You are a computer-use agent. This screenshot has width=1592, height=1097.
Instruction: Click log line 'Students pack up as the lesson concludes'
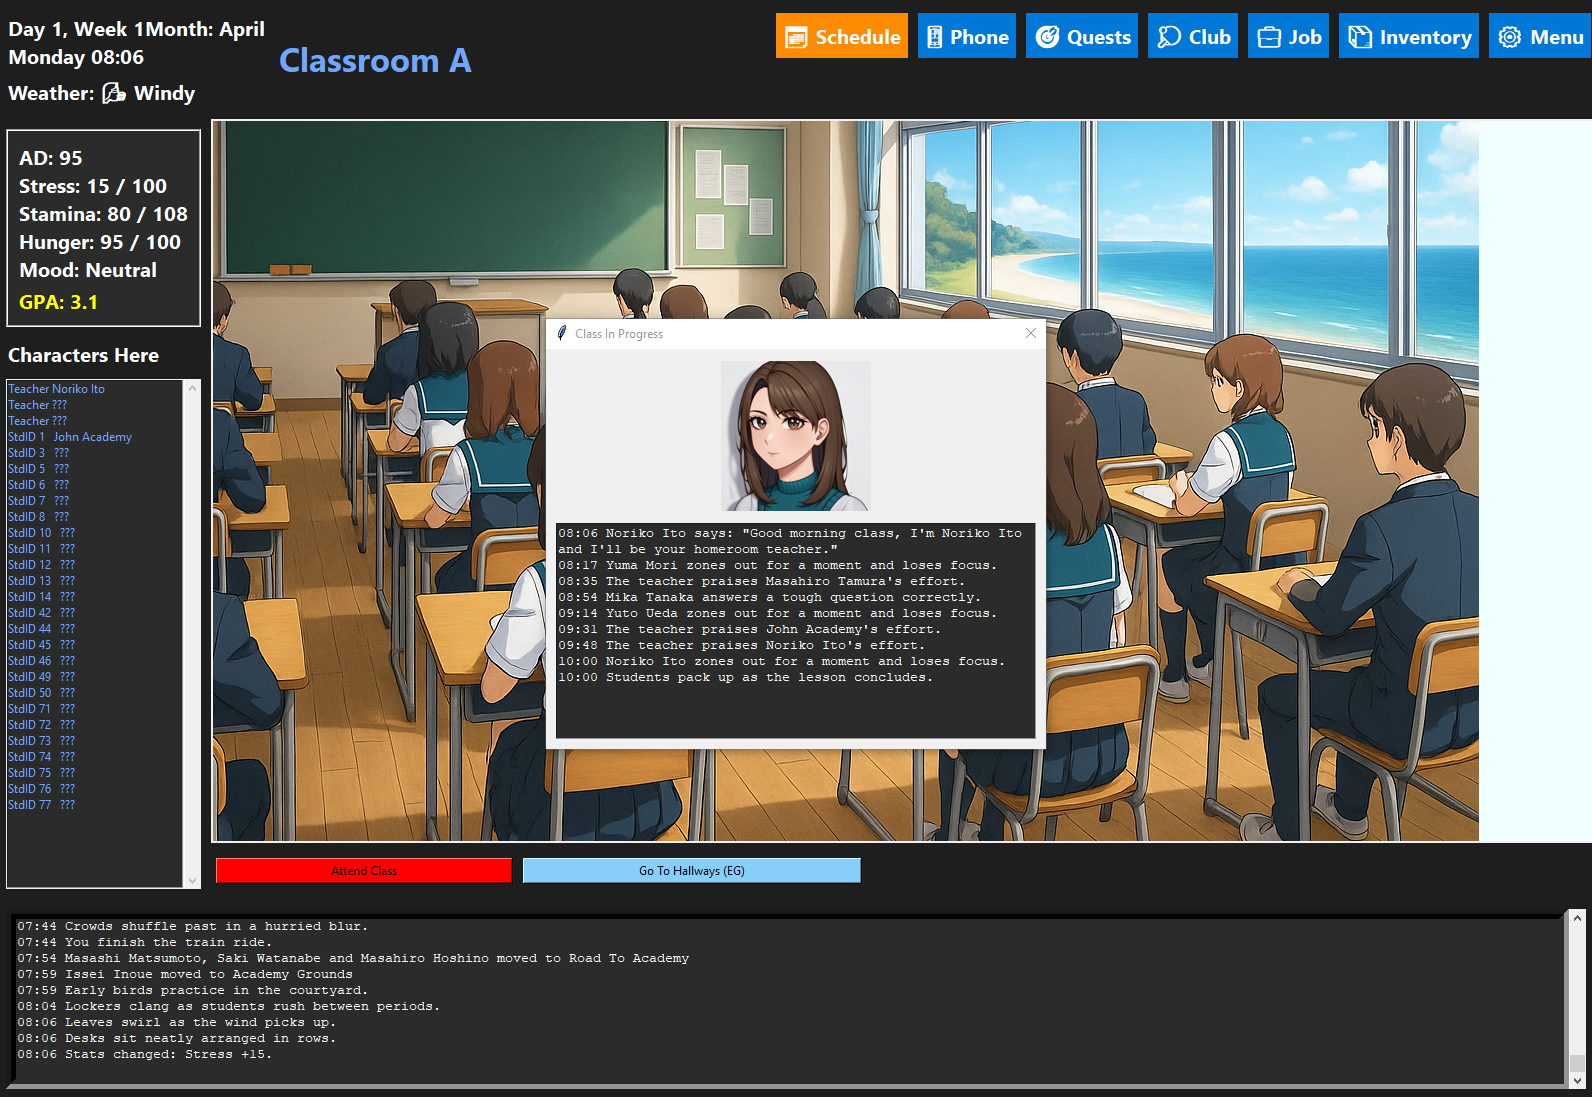pos(745,677)
